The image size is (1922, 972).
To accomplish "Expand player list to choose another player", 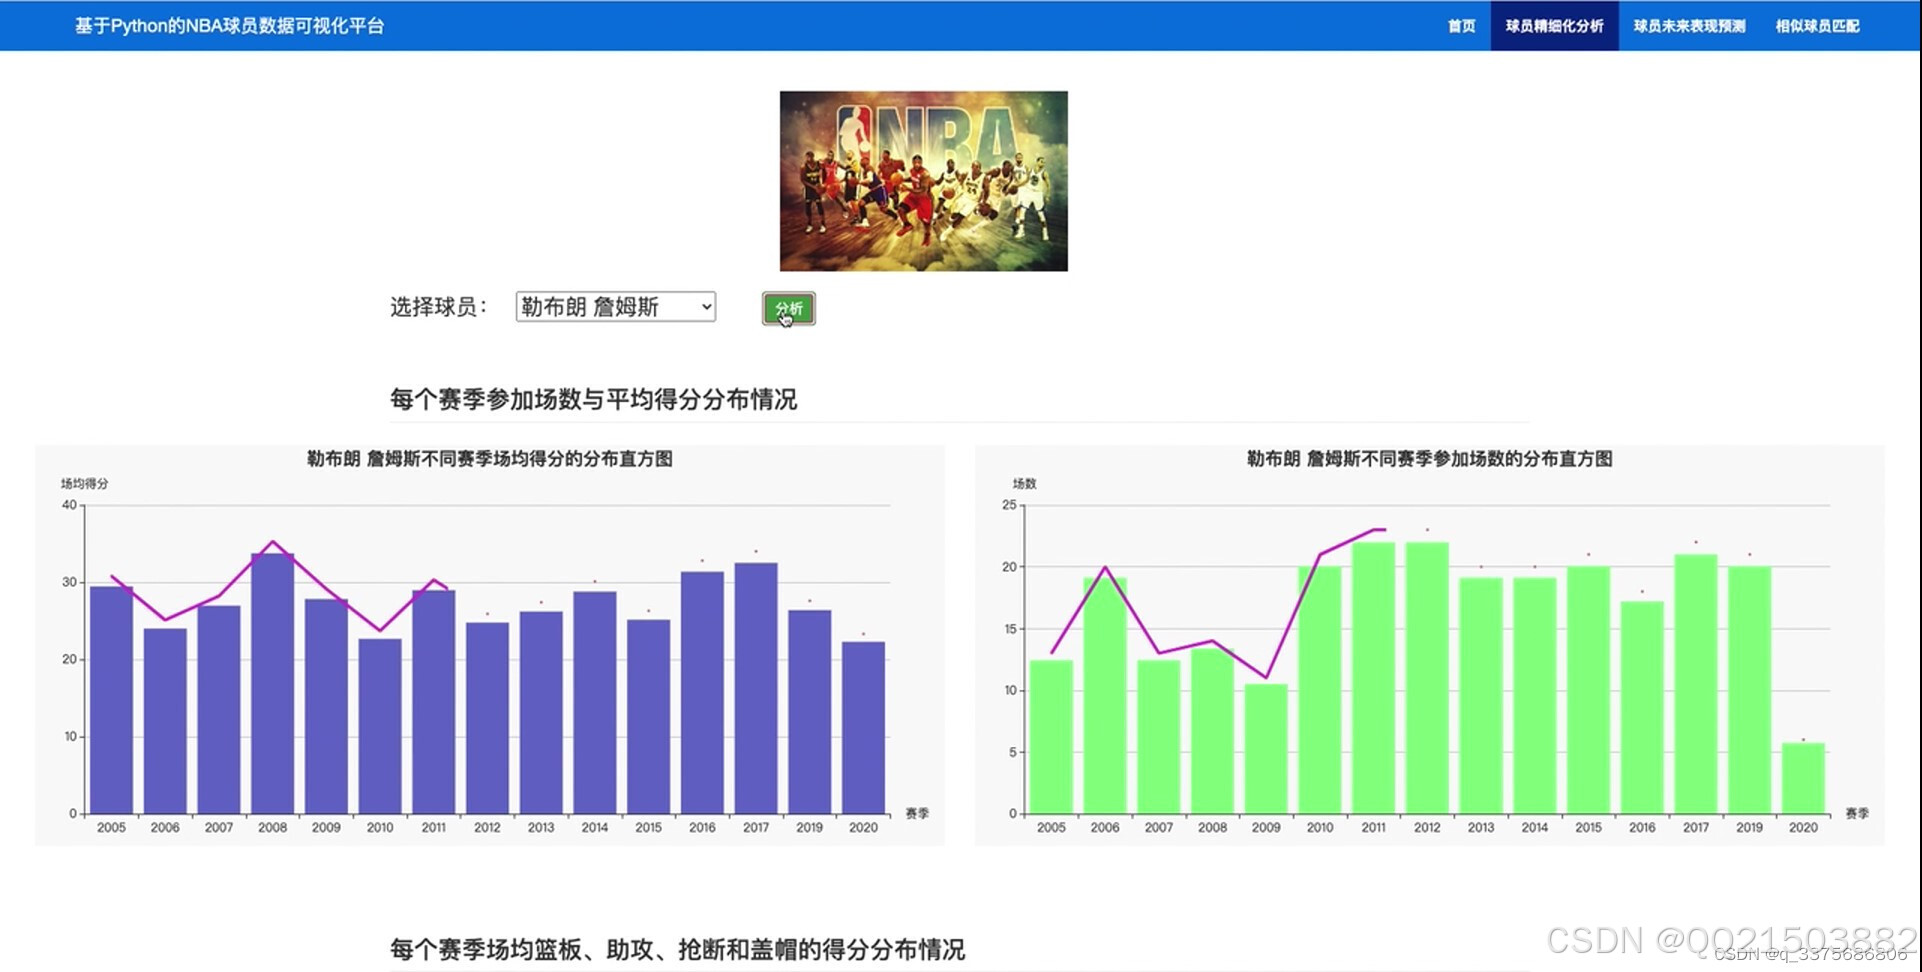I will 614,307.
